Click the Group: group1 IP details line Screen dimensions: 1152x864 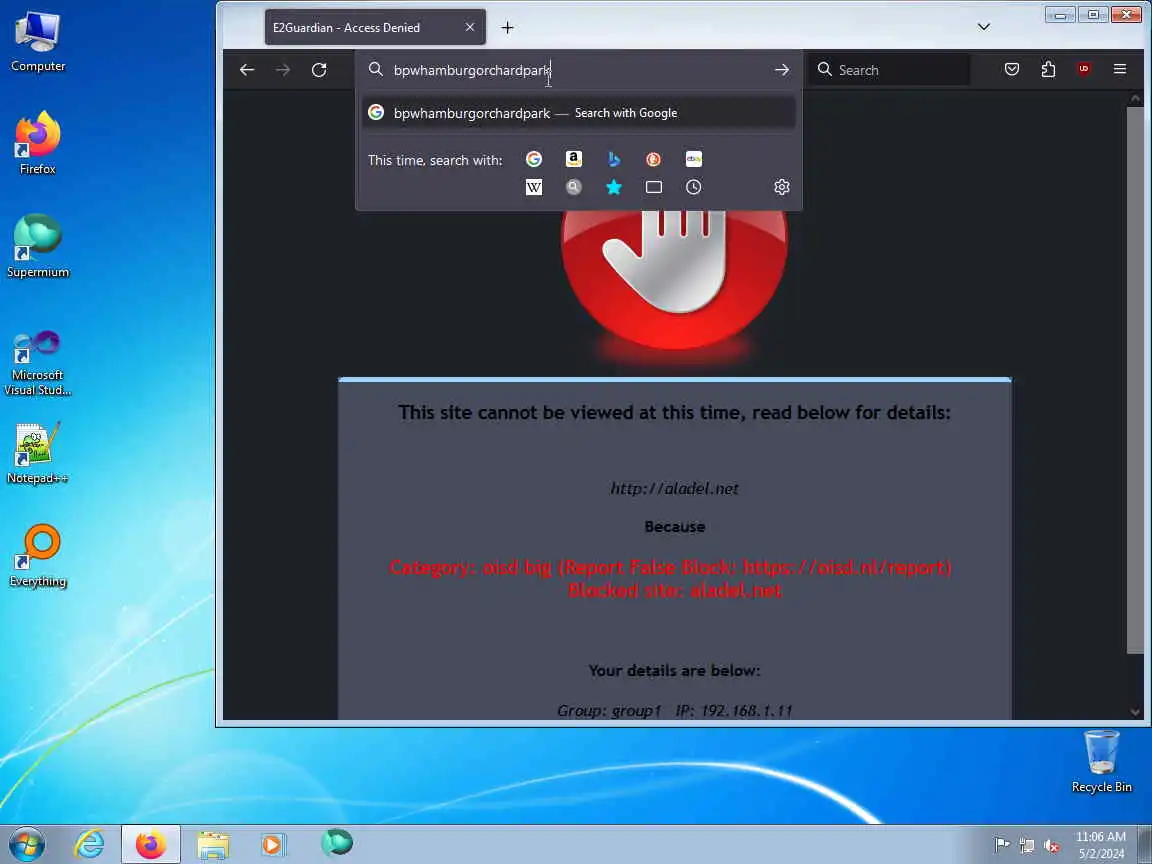[x=674, y=710]
